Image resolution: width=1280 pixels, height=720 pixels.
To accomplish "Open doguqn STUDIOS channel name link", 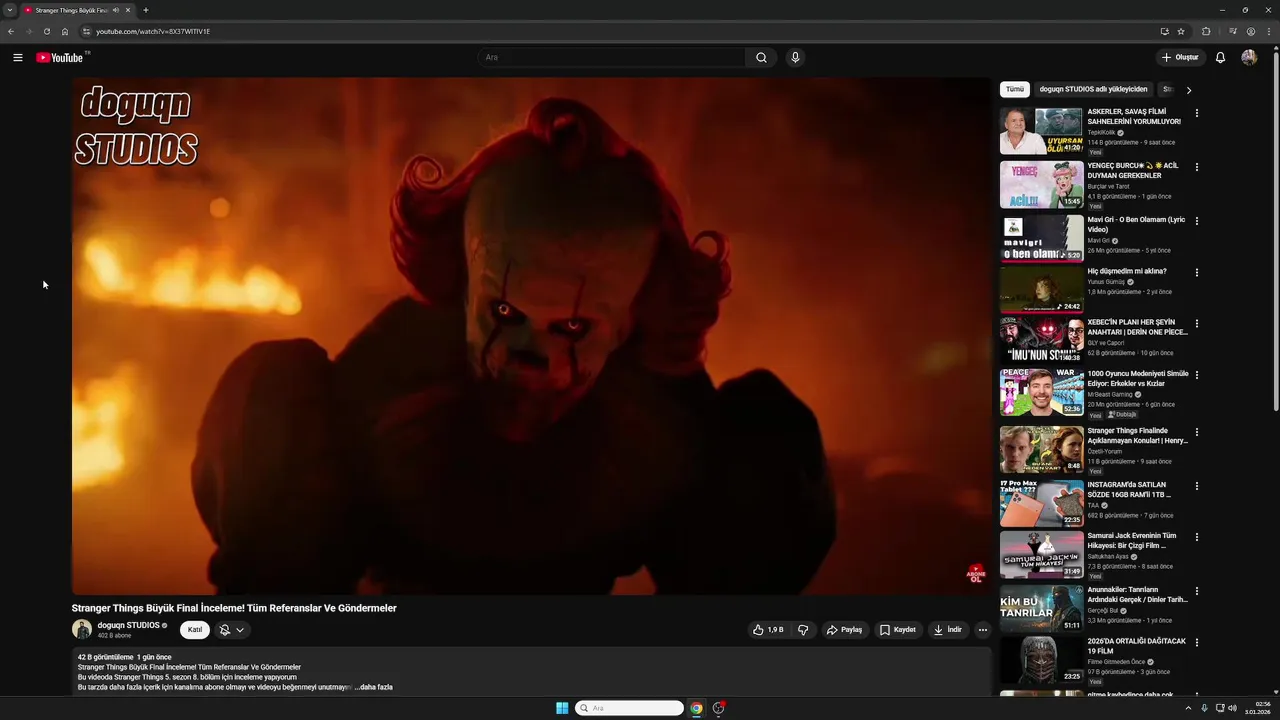I will tap(129, 625).
